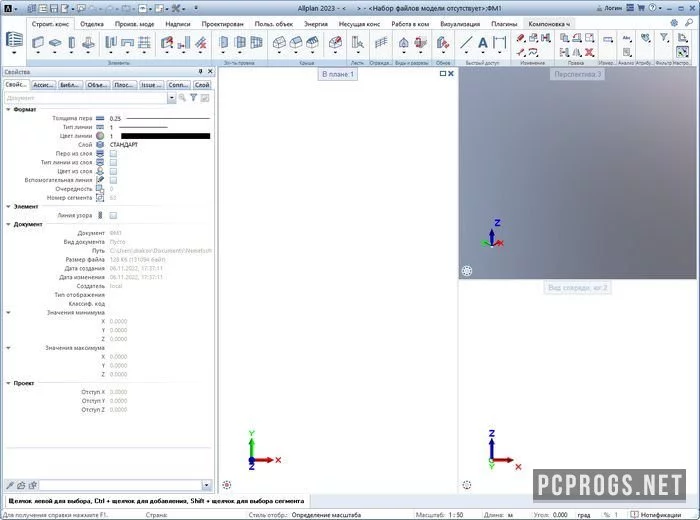Click the filter funnel in Properties panel
The image size is (700, 520).
(x=193, y=98)
